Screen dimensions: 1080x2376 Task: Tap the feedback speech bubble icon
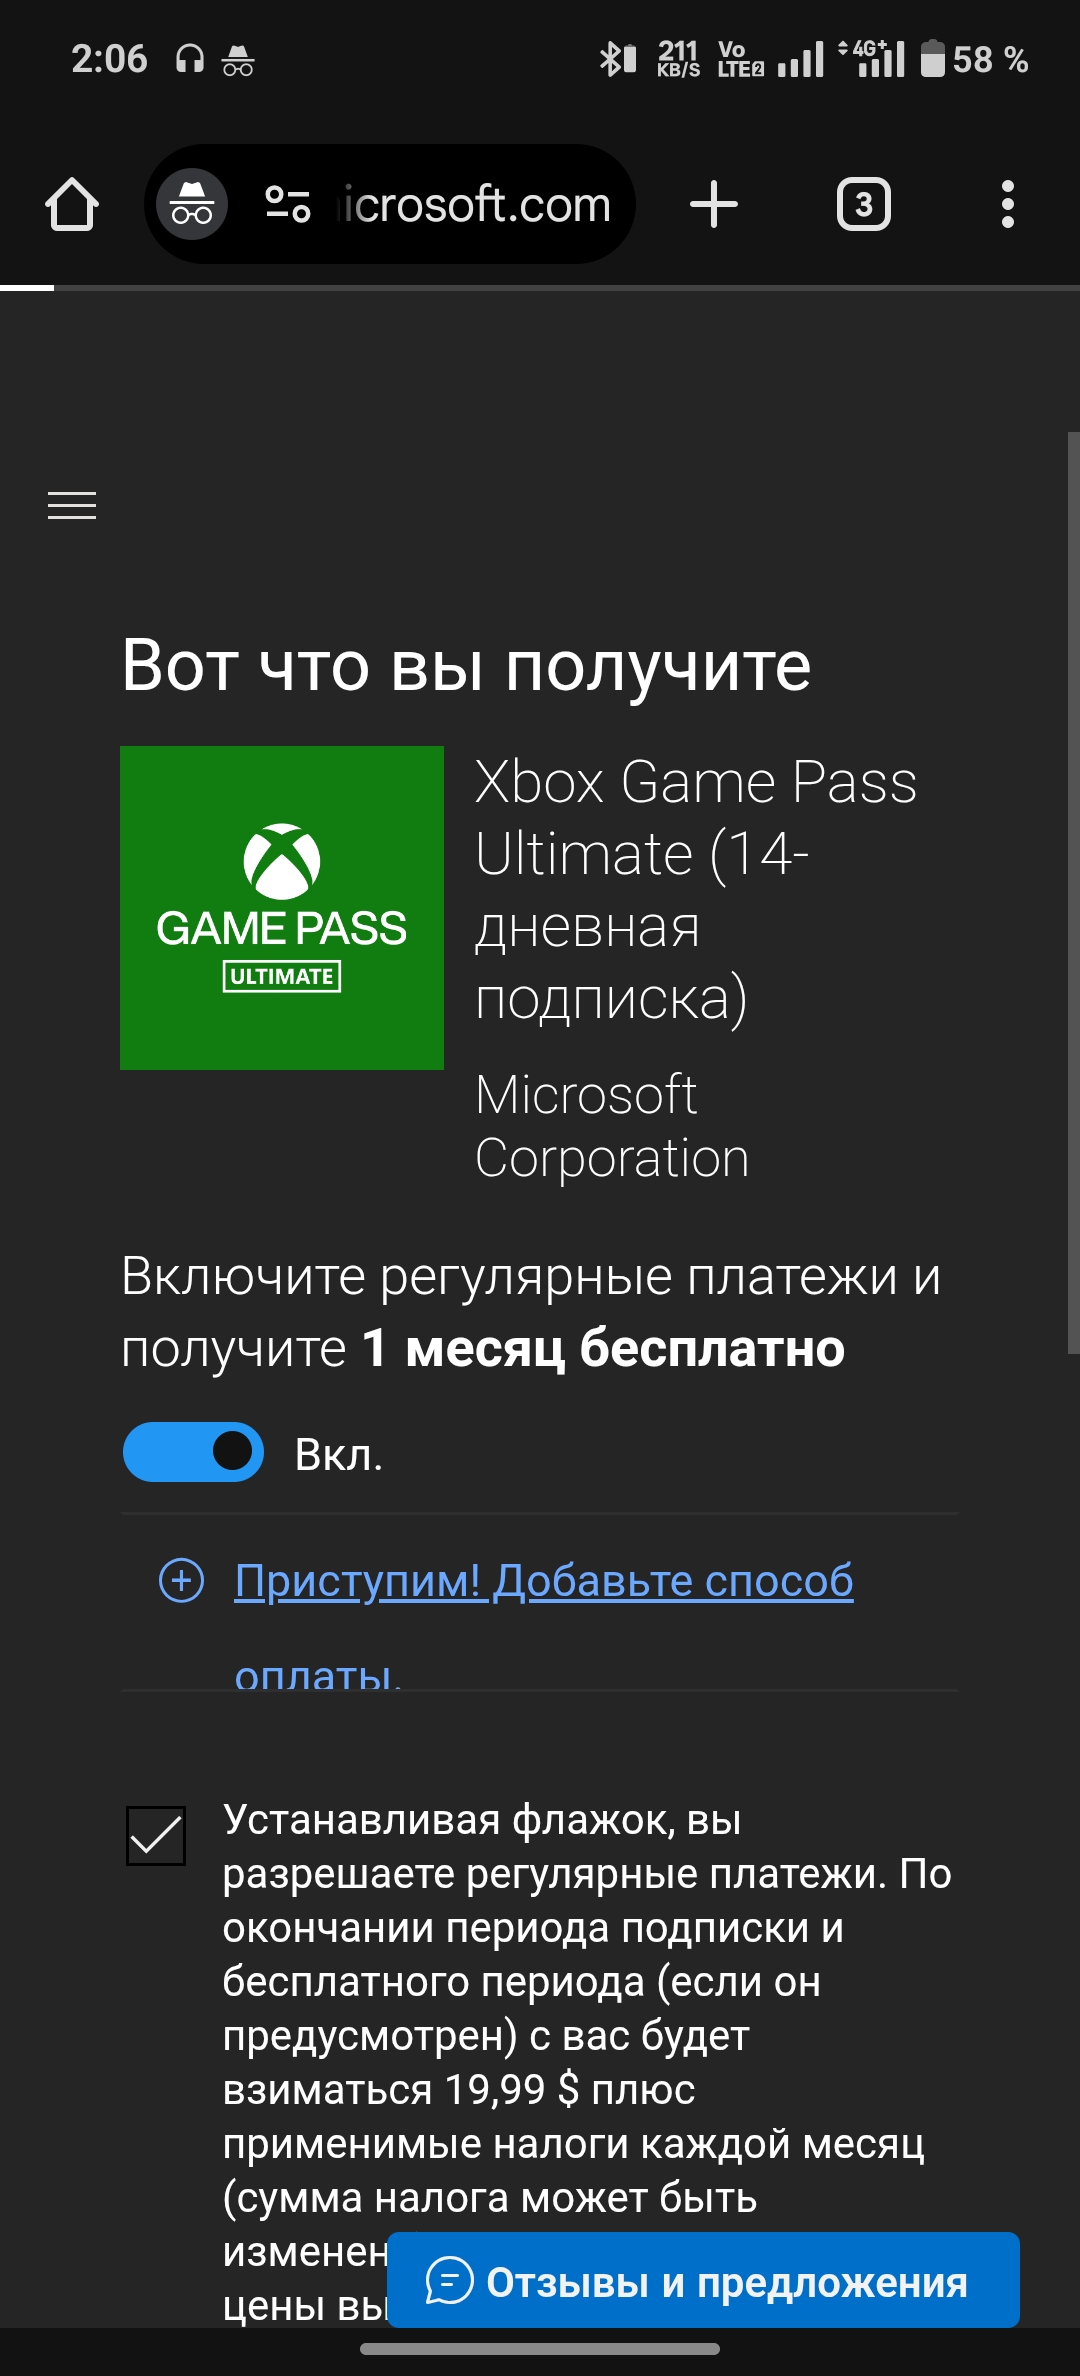[449, 2281]
